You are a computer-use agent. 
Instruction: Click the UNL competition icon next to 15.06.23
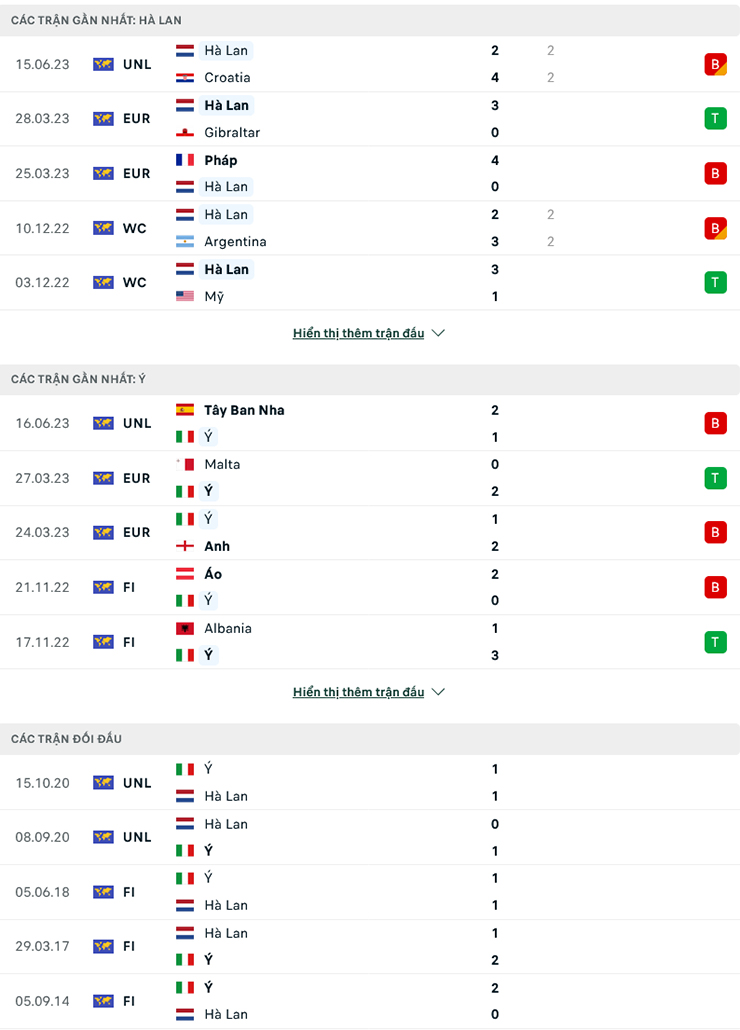pos(101,63)
